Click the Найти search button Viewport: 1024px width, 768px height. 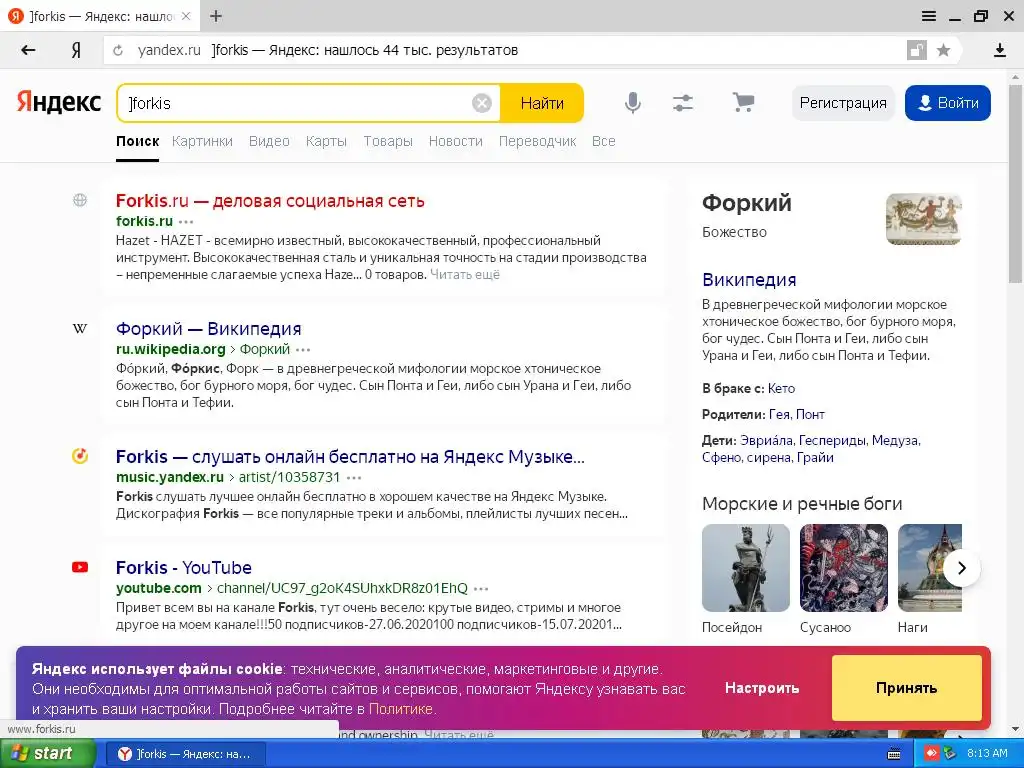coord(542,103)
